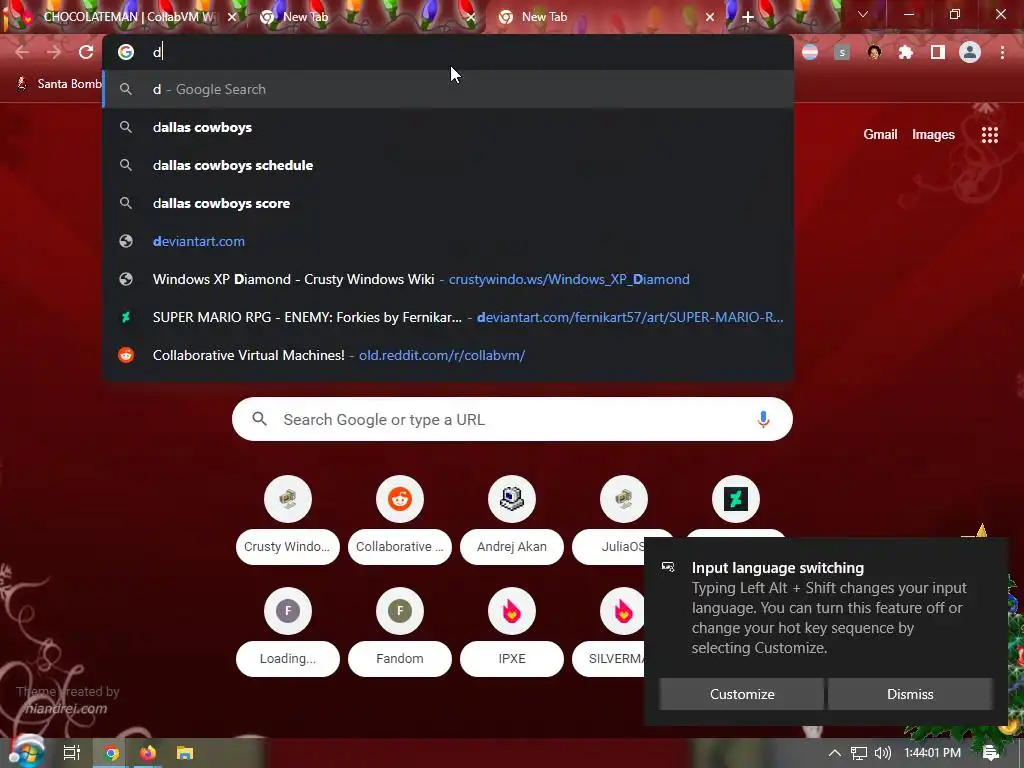Open the Chrome three-dot menu
The width and height of the screenshot is (1024, 768).
[1002, 52]
